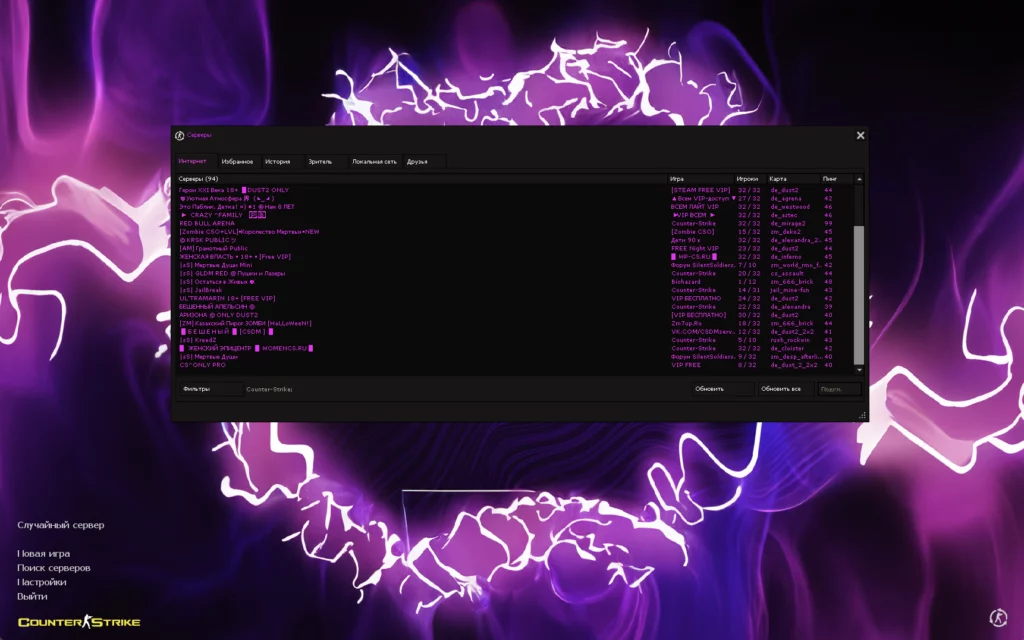The image size is (1024, 640).
Task: Switch to the Избранное tab
Action: [237, 161]
